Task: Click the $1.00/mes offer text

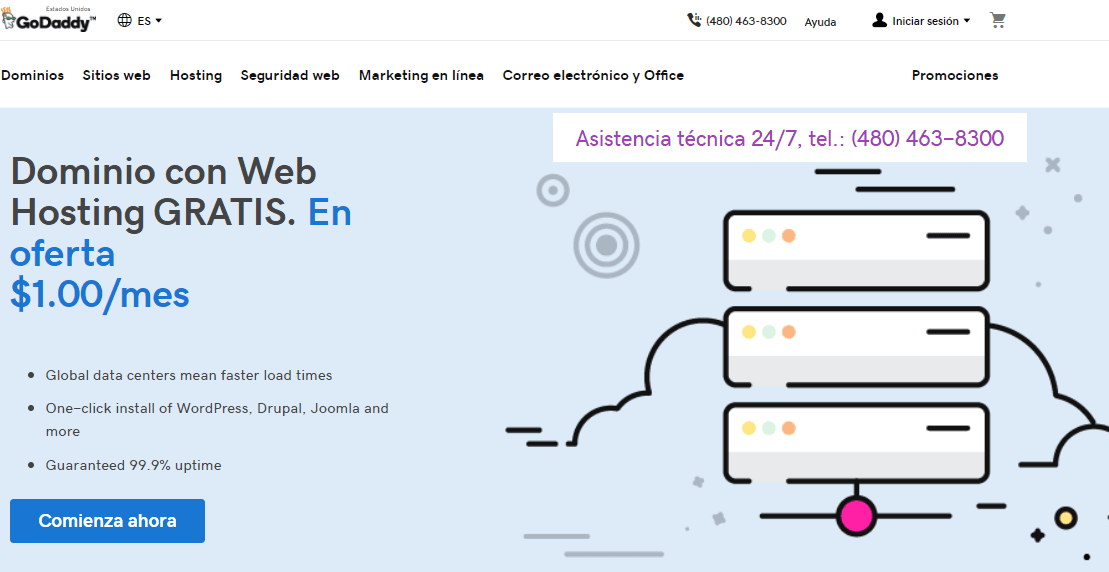Action: pyautogui.click(x=100, y=294)
